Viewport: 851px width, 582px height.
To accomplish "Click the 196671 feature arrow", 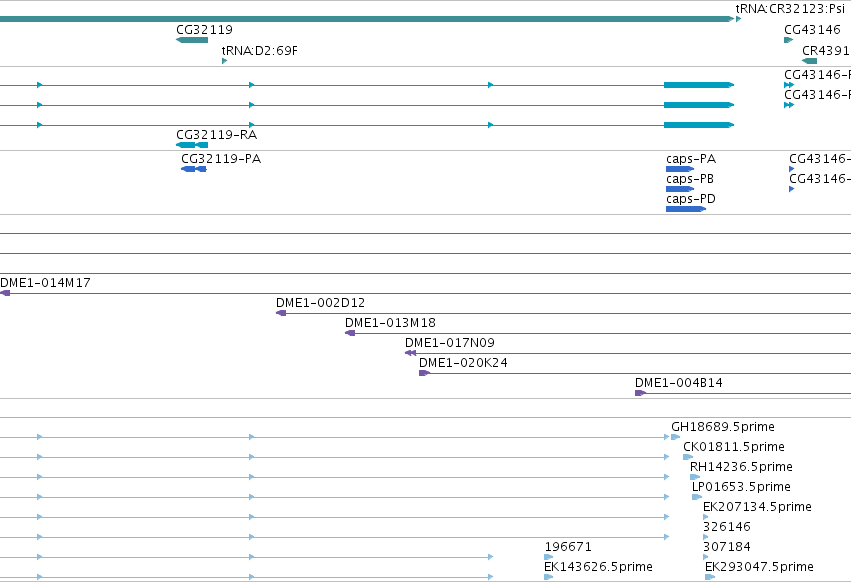I will (549, 557).
